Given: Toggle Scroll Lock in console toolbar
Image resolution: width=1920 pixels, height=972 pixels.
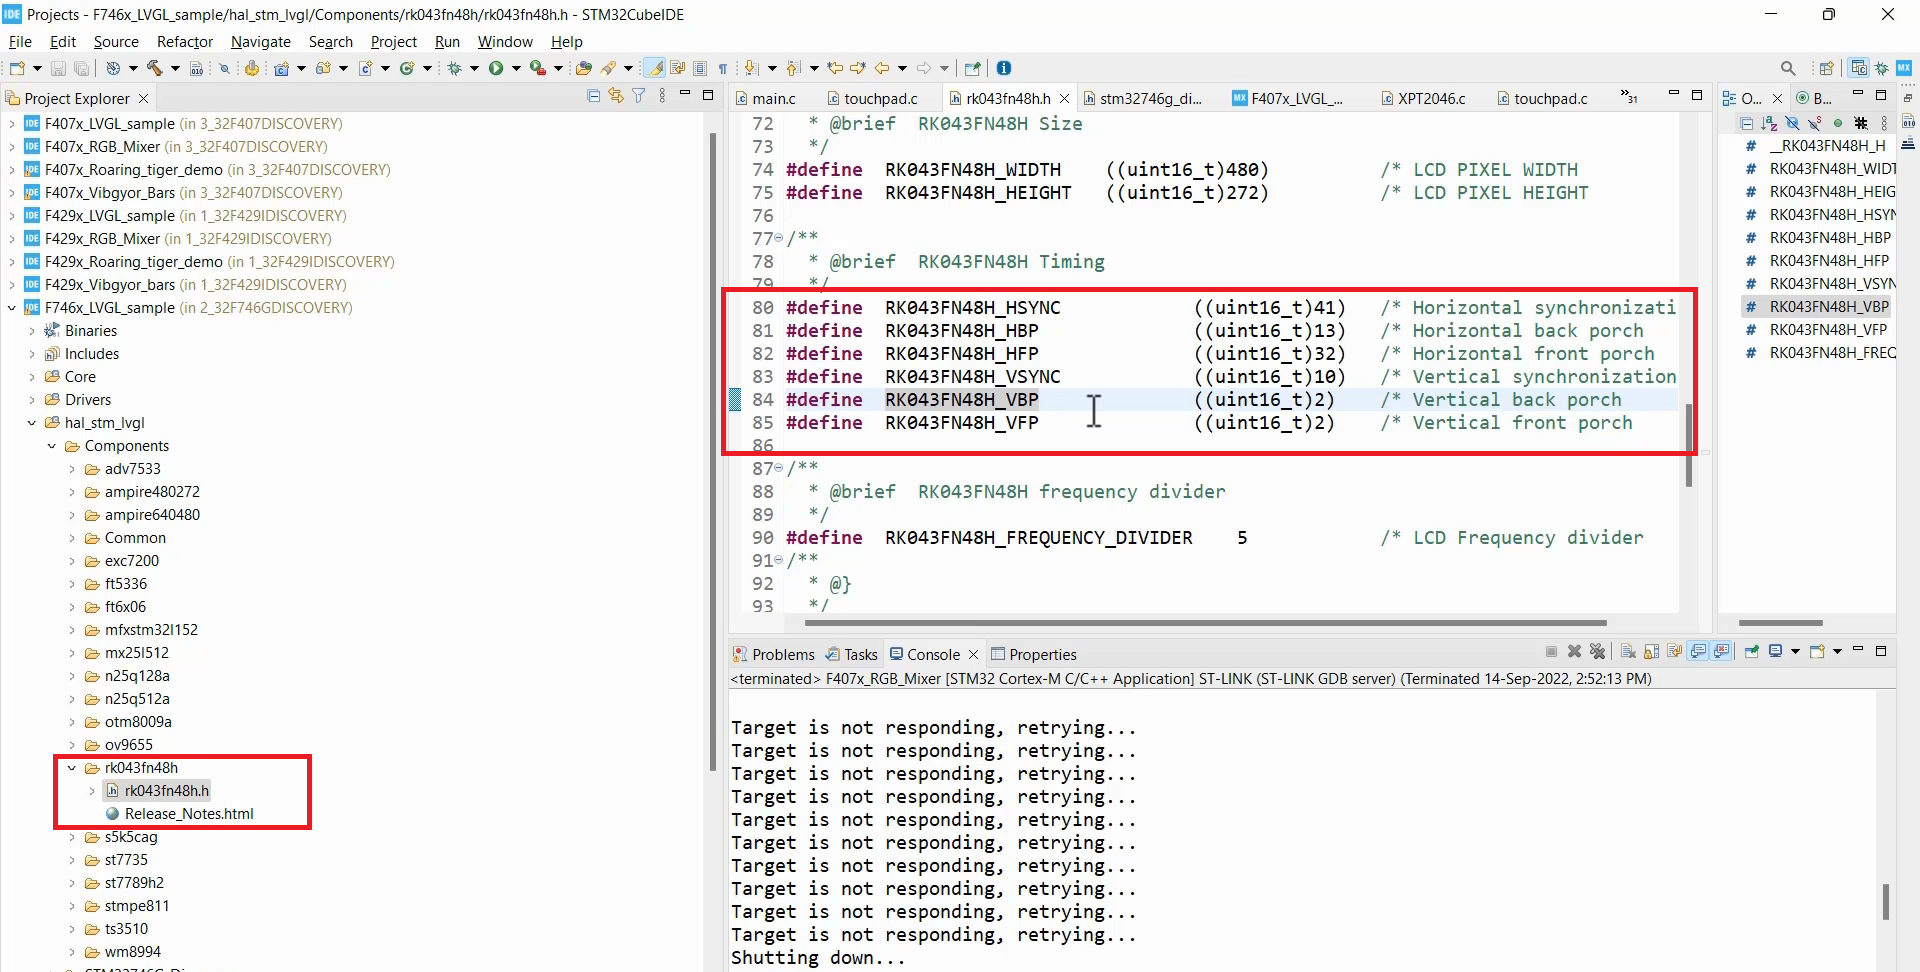Looking at the screenshot, I should coord(1652,651).
